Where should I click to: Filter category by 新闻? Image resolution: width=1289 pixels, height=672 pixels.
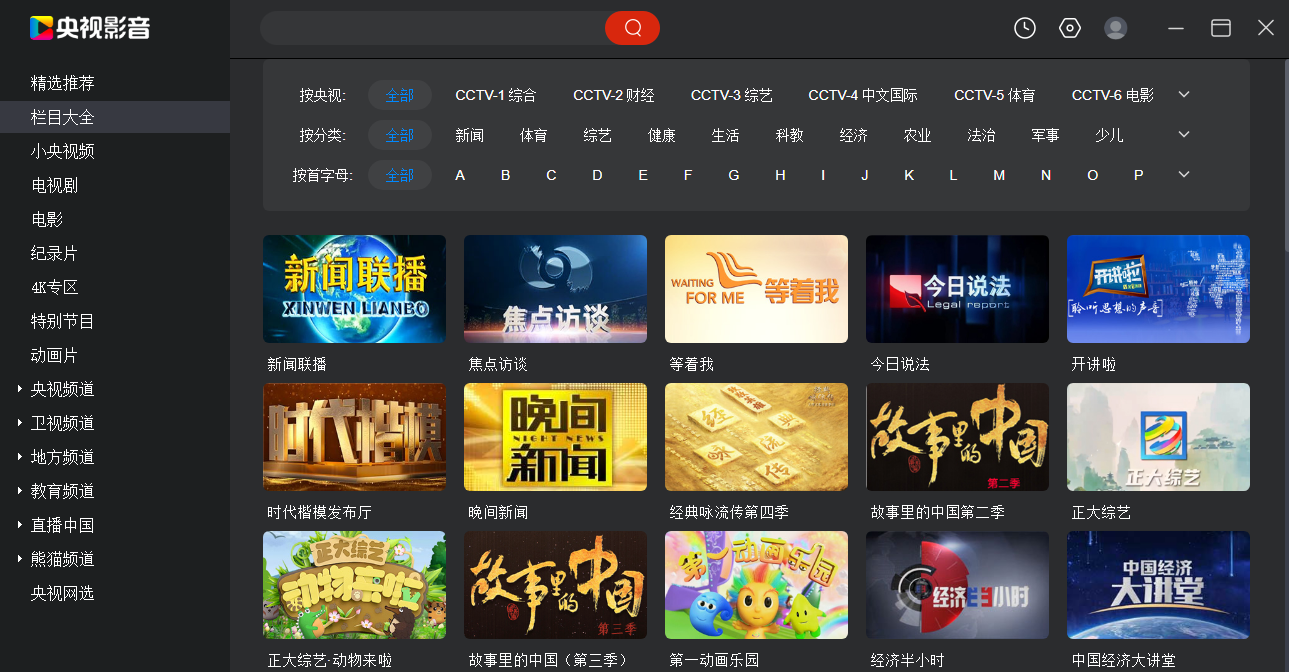point(470,135)
